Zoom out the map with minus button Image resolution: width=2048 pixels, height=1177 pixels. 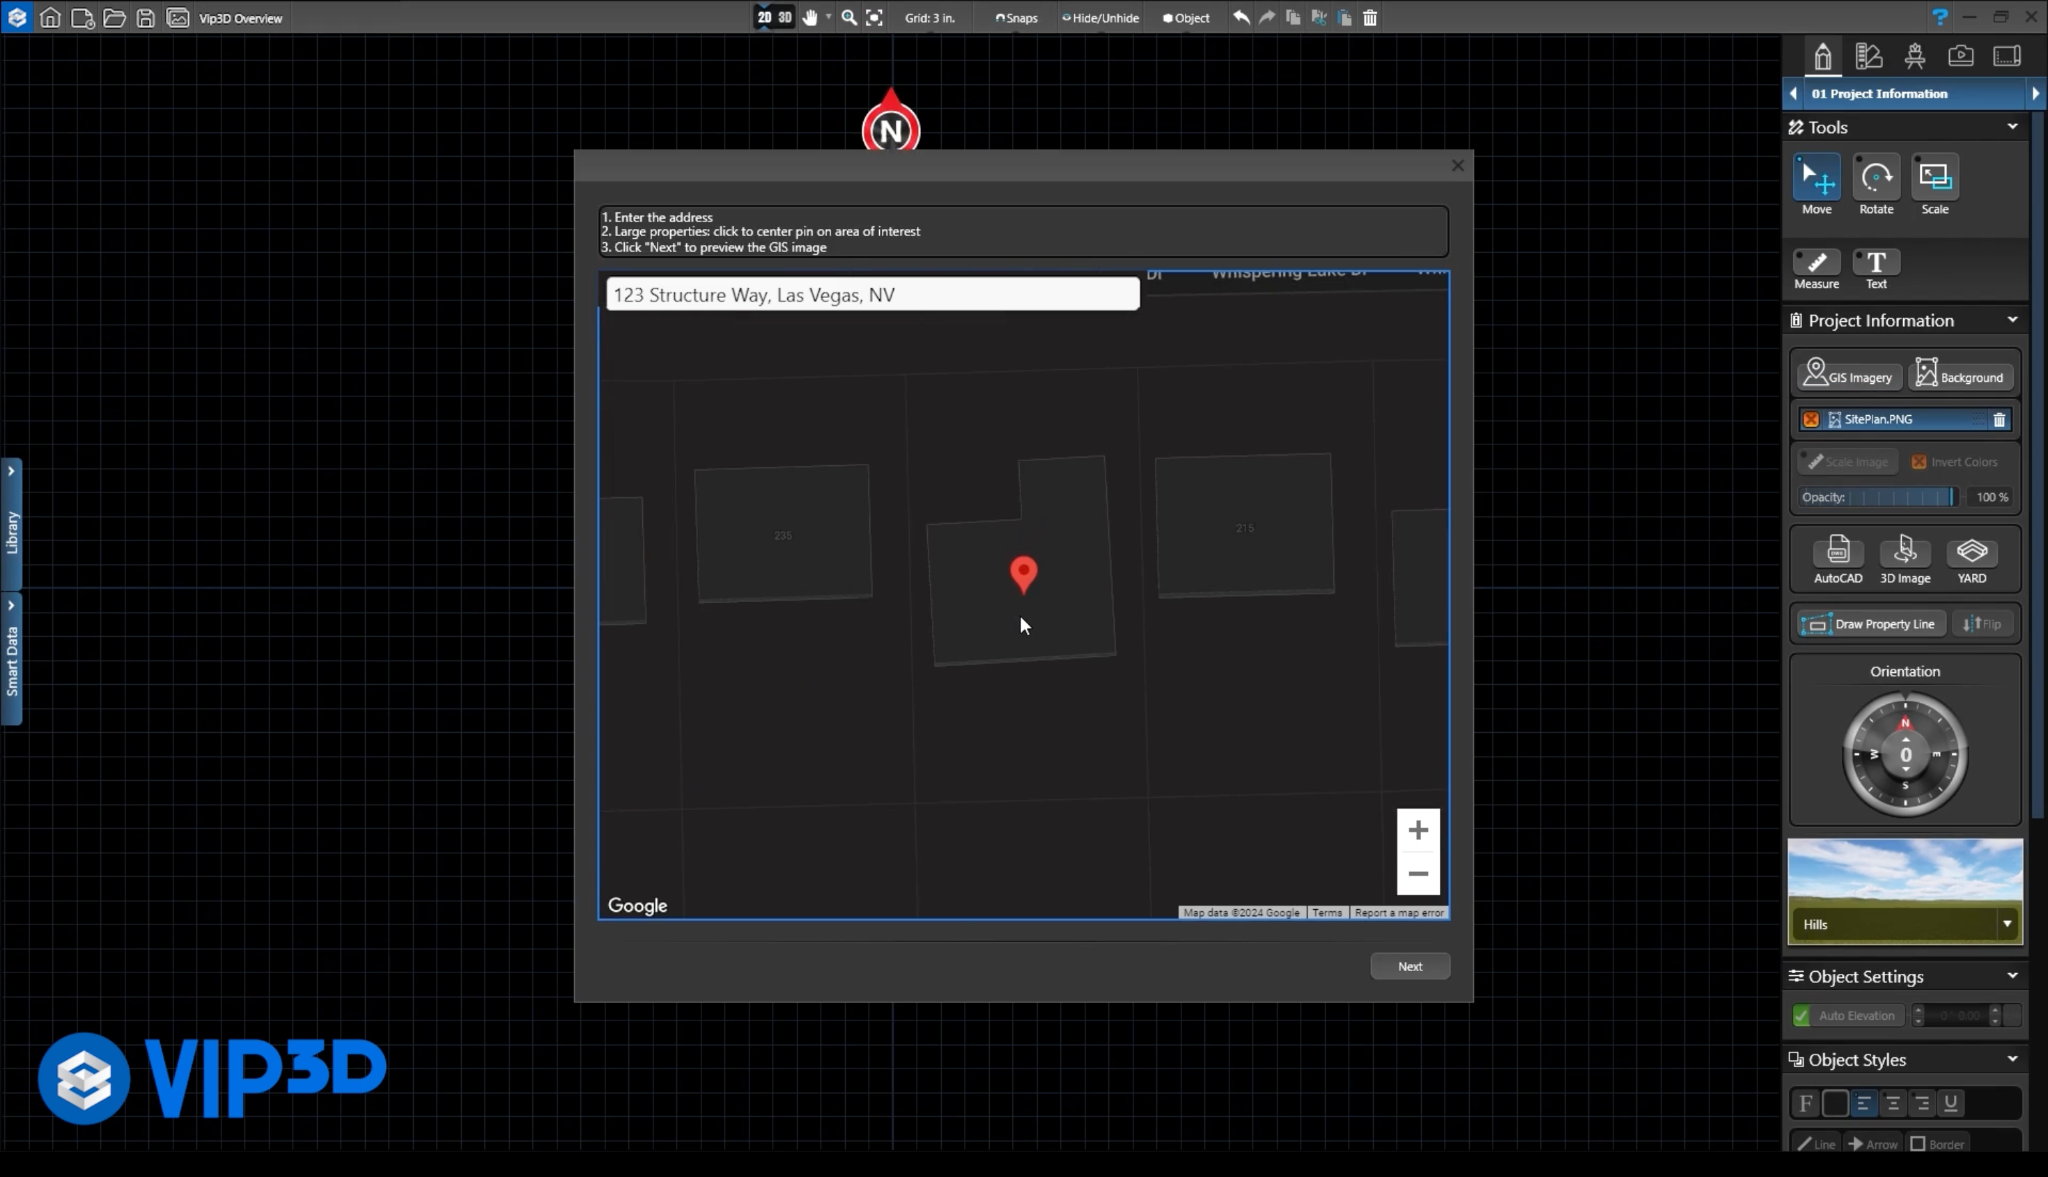[x=1417, y=873]
